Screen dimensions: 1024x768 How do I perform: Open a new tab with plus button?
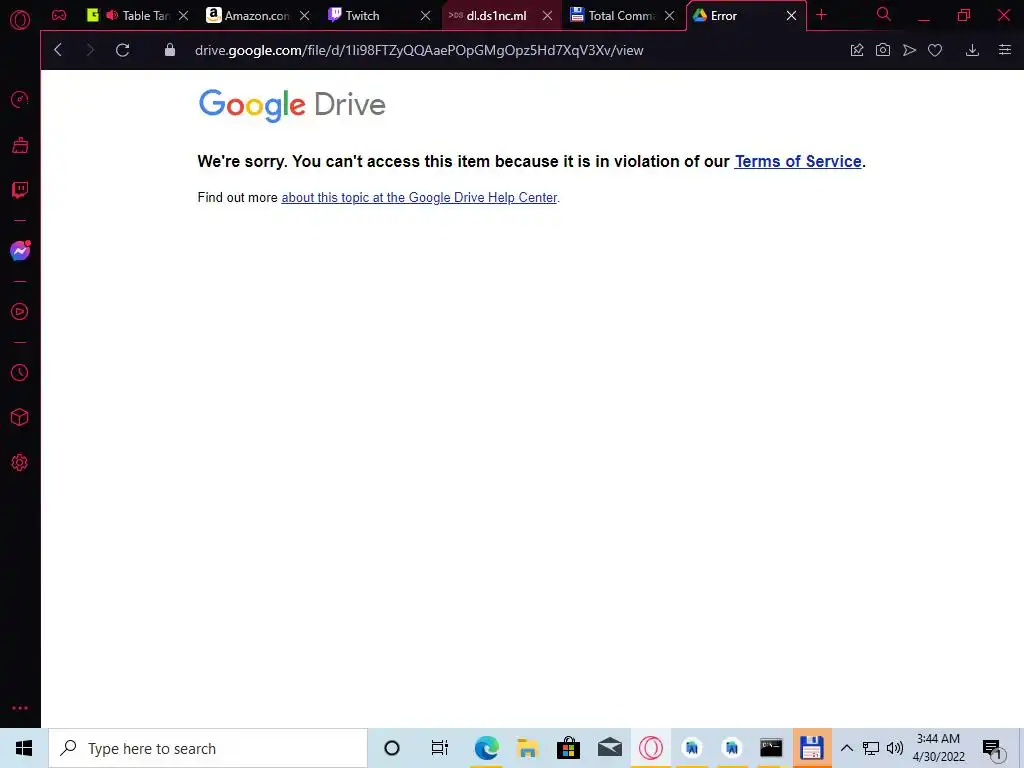tap(822, 15)
